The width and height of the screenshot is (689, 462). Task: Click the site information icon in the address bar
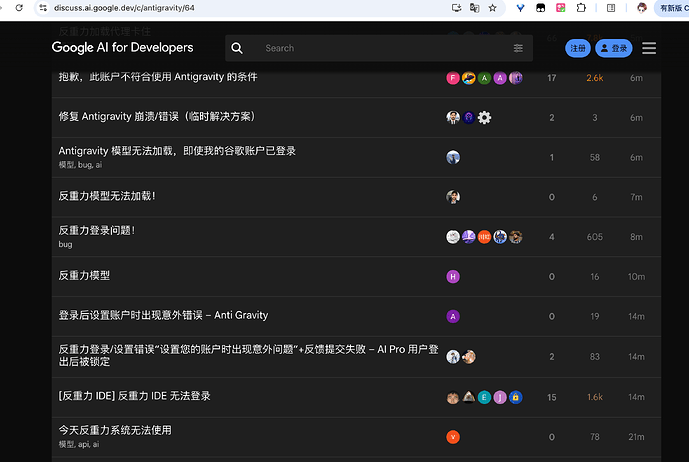(x=43, y=8)
